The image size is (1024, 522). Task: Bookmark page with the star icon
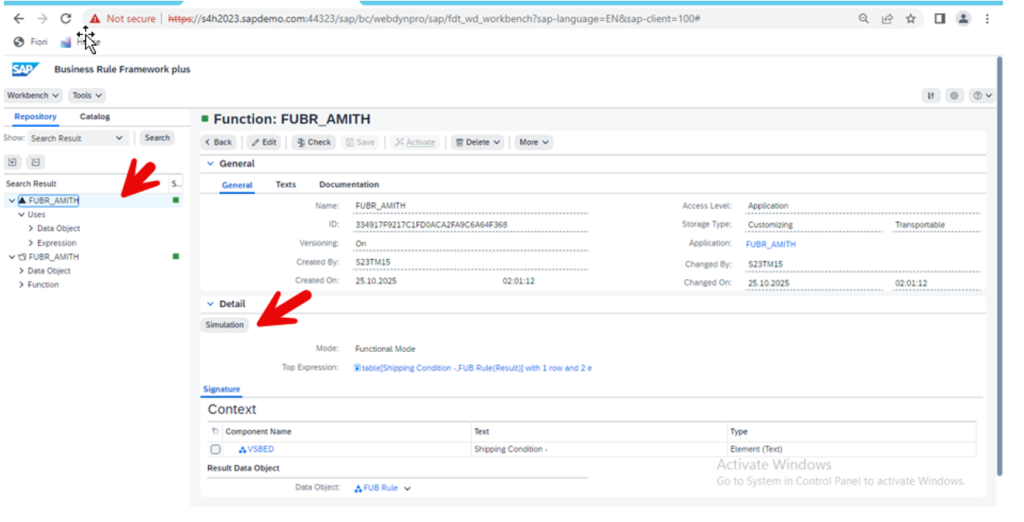(911, 18)
